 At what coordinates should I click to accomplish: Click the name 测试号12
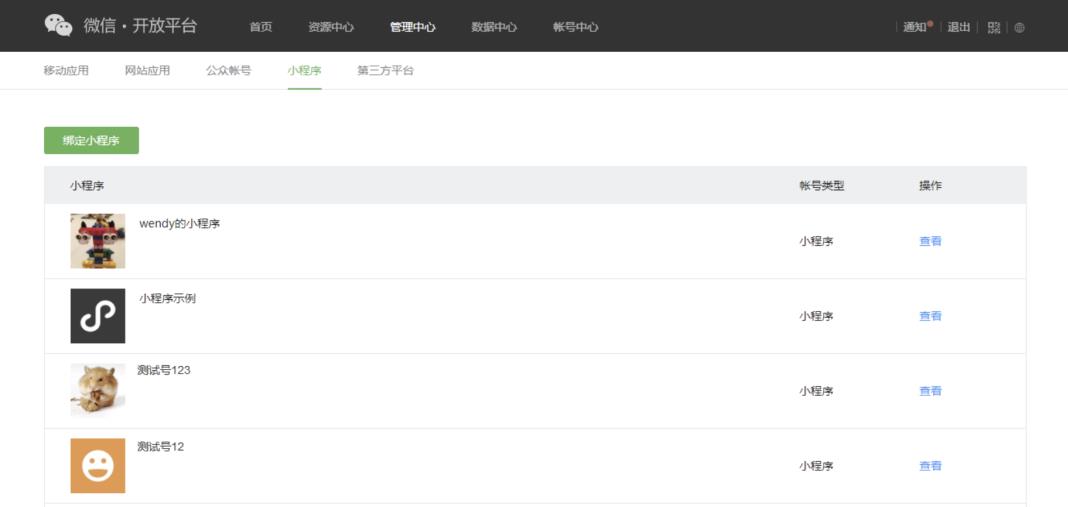161,446
